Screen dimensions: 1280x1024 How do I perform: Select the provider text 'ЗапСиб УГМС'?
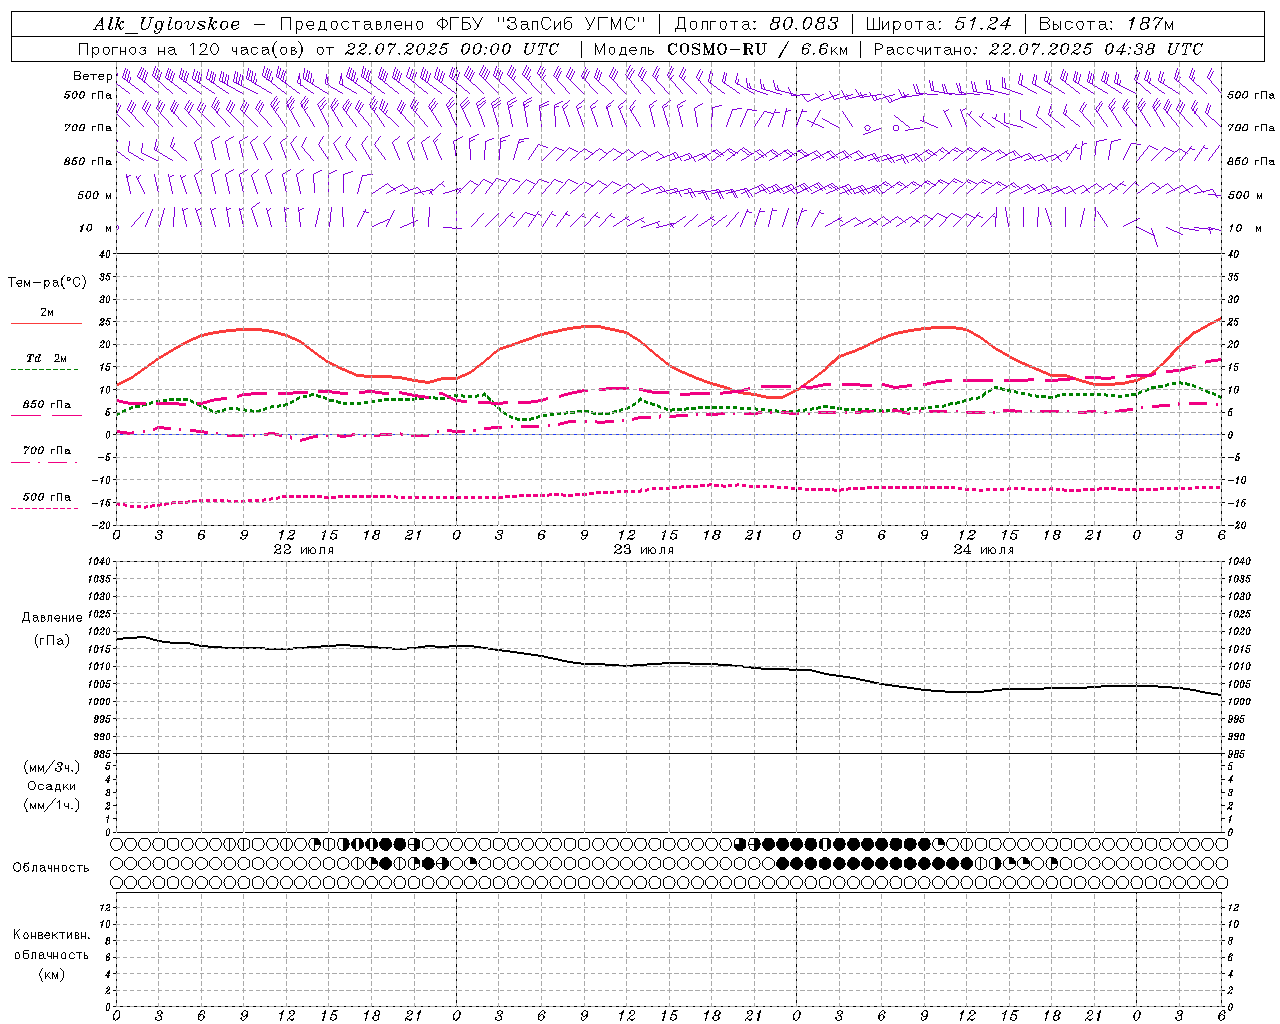[x=572, y=24]
